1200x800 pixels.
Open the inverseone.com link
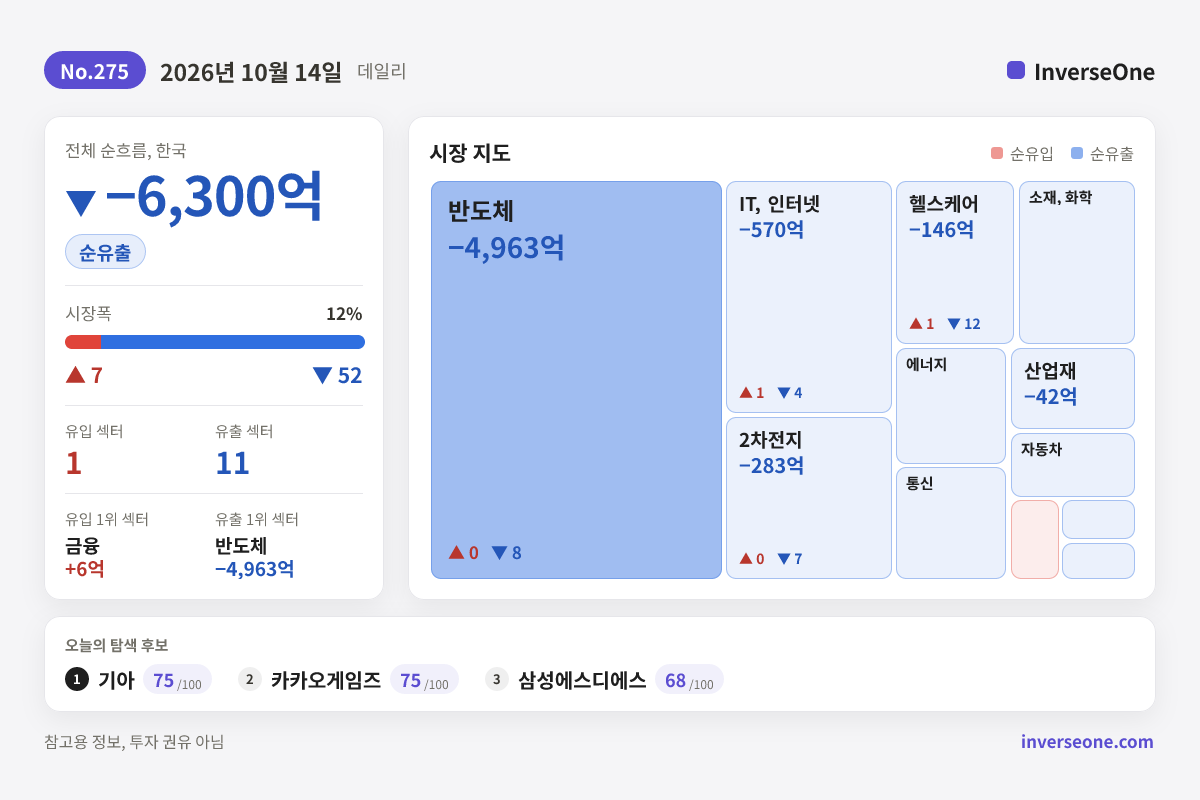click(x=1087, y=742)
